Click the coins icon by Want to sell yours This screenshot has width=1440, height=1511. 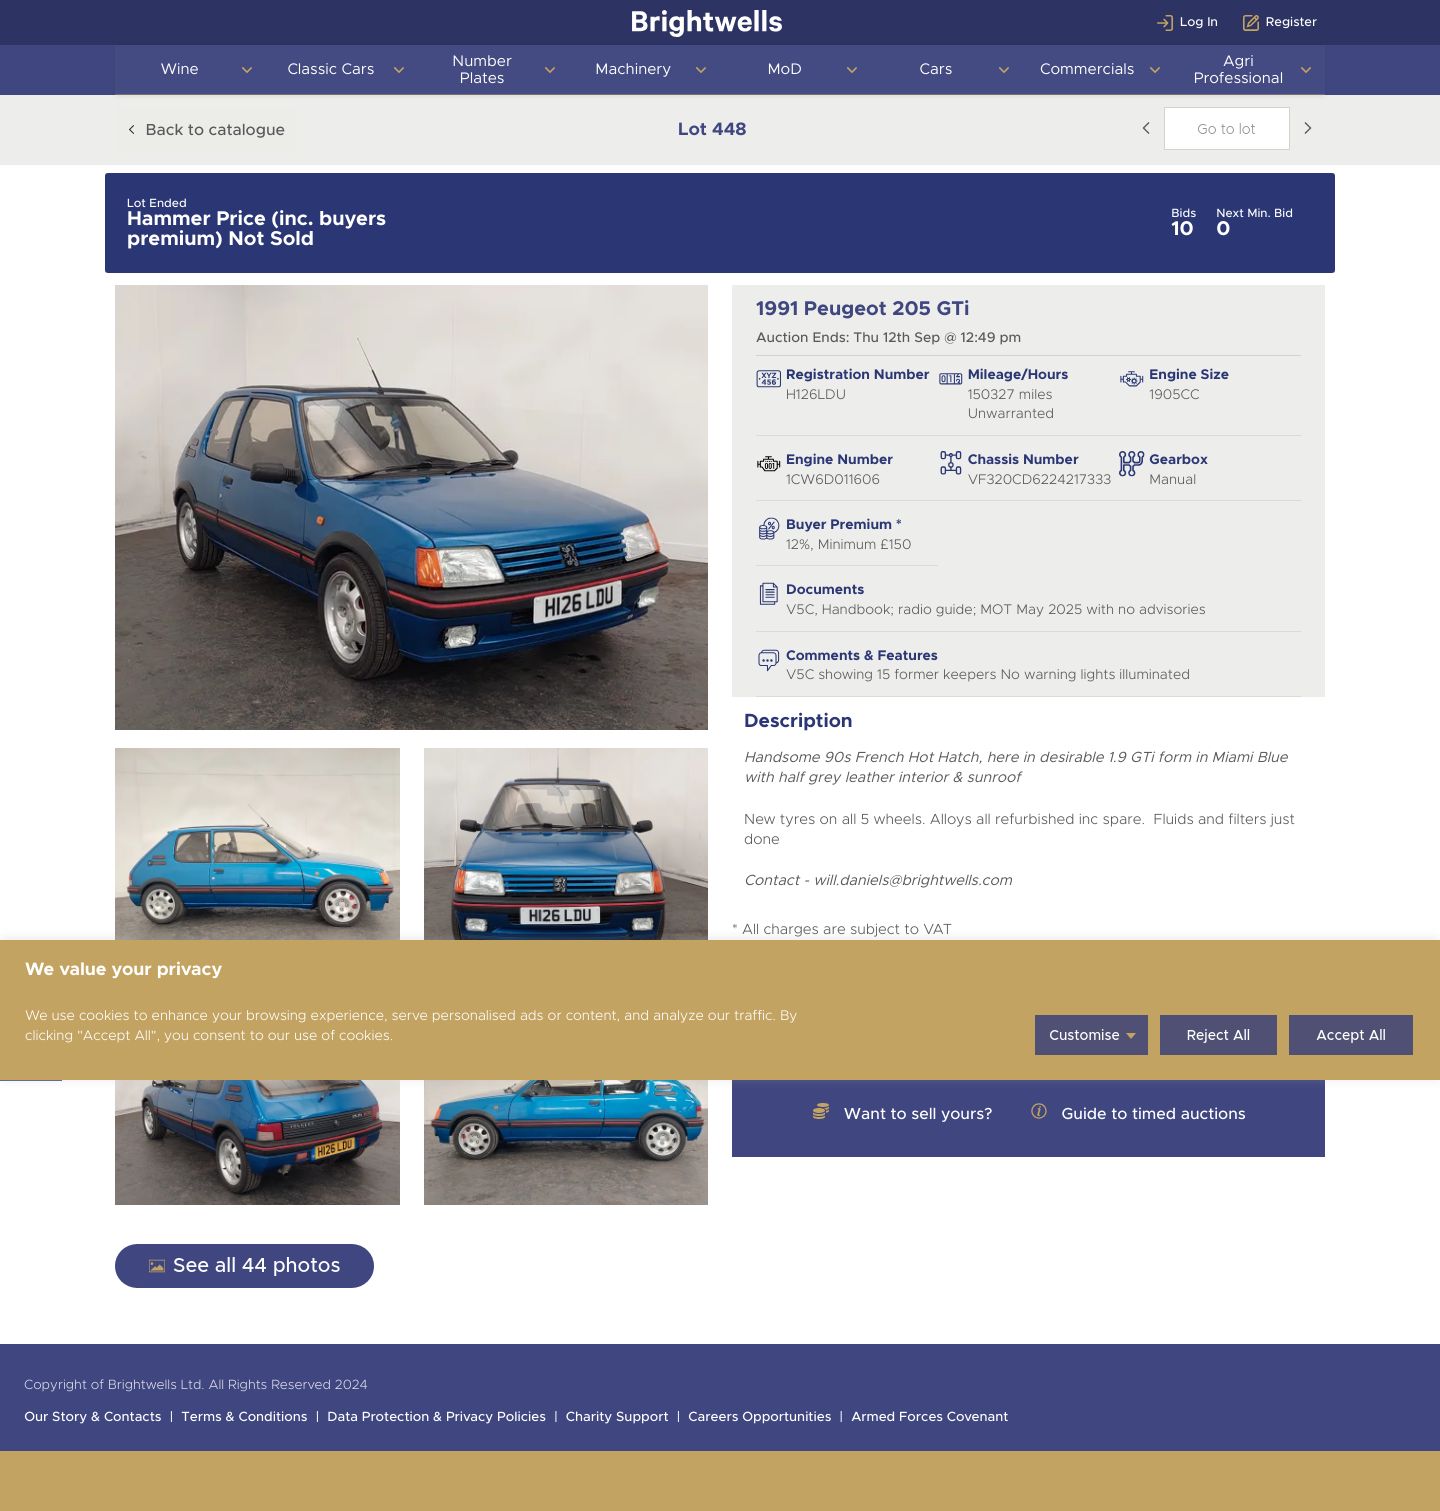click(821, 1111)
